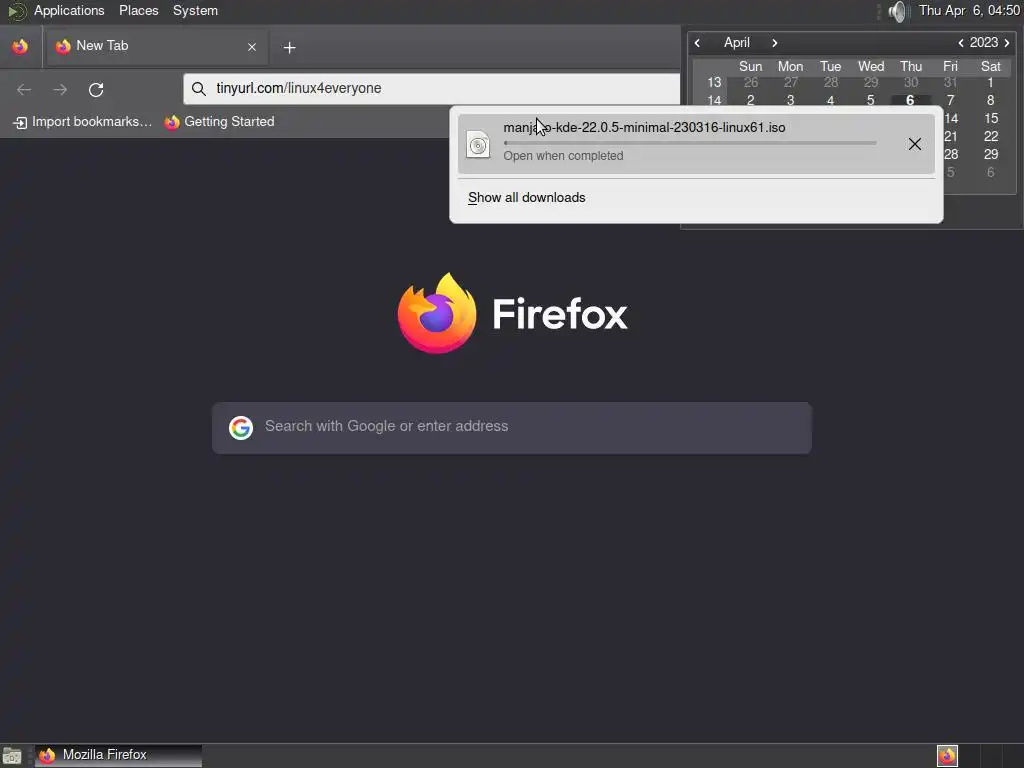1024x768 pixels.
Task: Click the Google logo in search box
Action: (241, 428)
